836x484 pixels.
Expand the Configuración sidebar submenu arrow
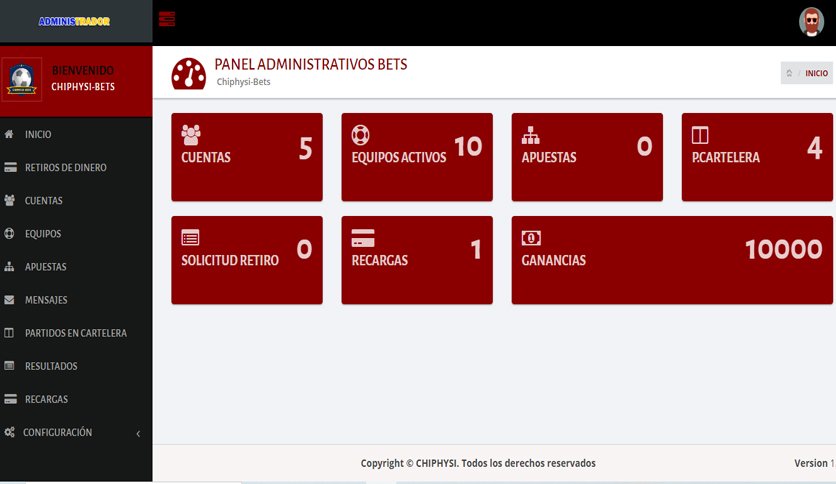[x=138, y=433]
